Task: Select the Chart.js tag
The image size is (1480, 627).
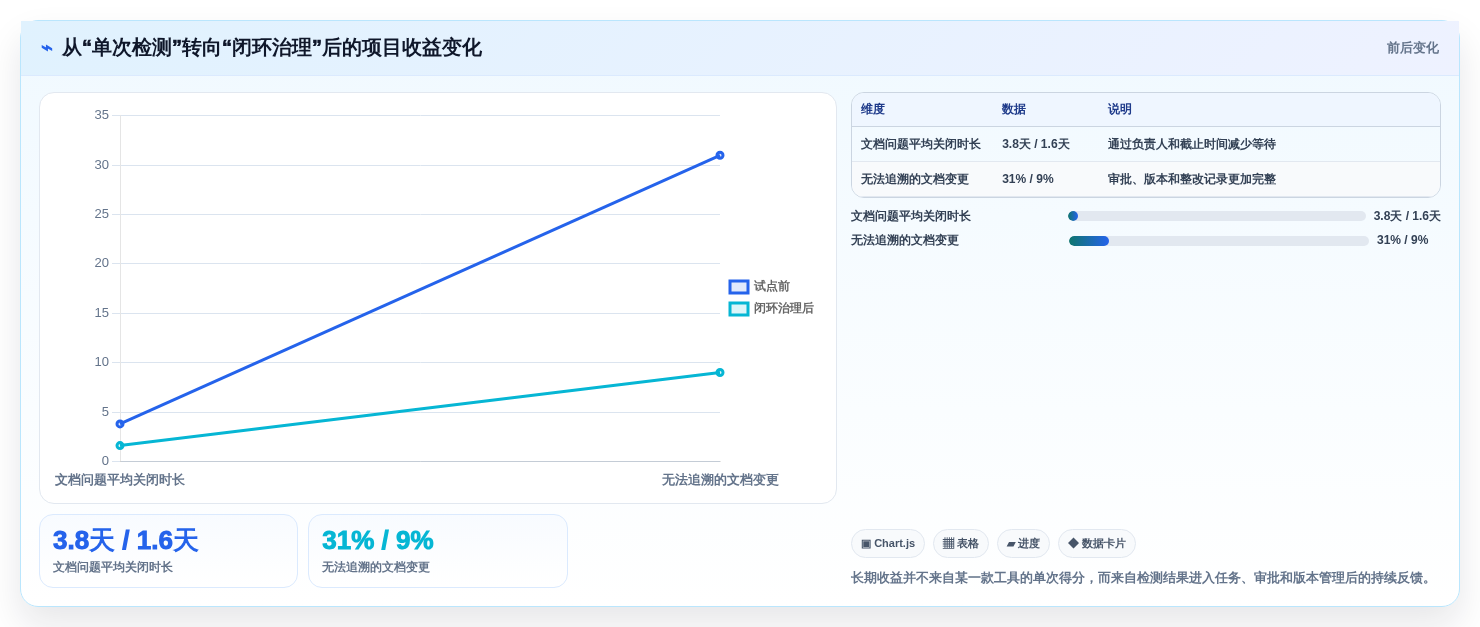Action: point(888,543)
